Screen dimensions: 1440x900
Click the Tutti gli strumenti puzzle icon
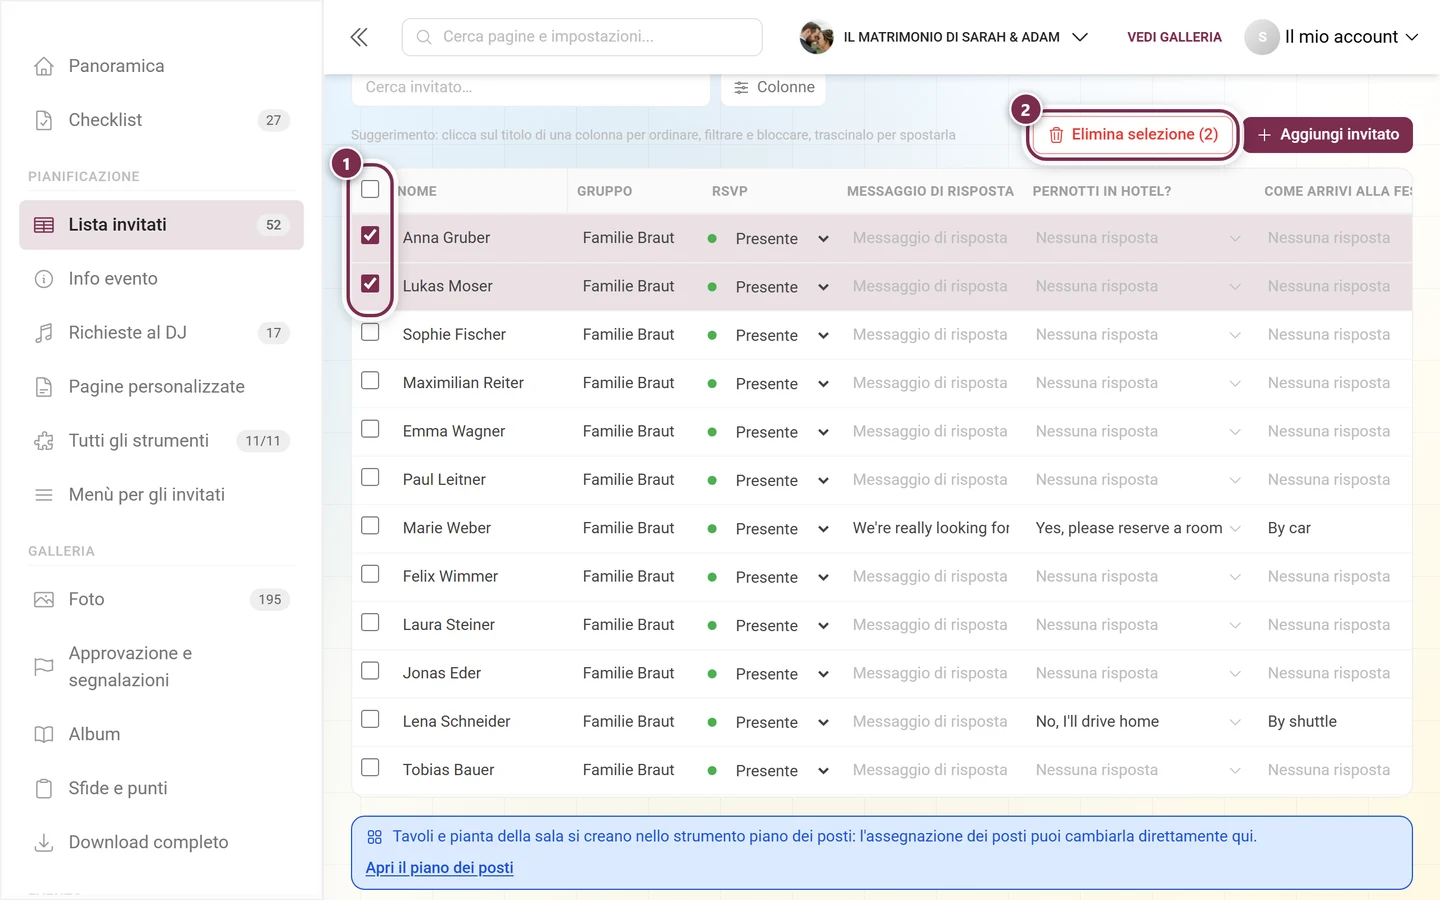click(44, 441)
